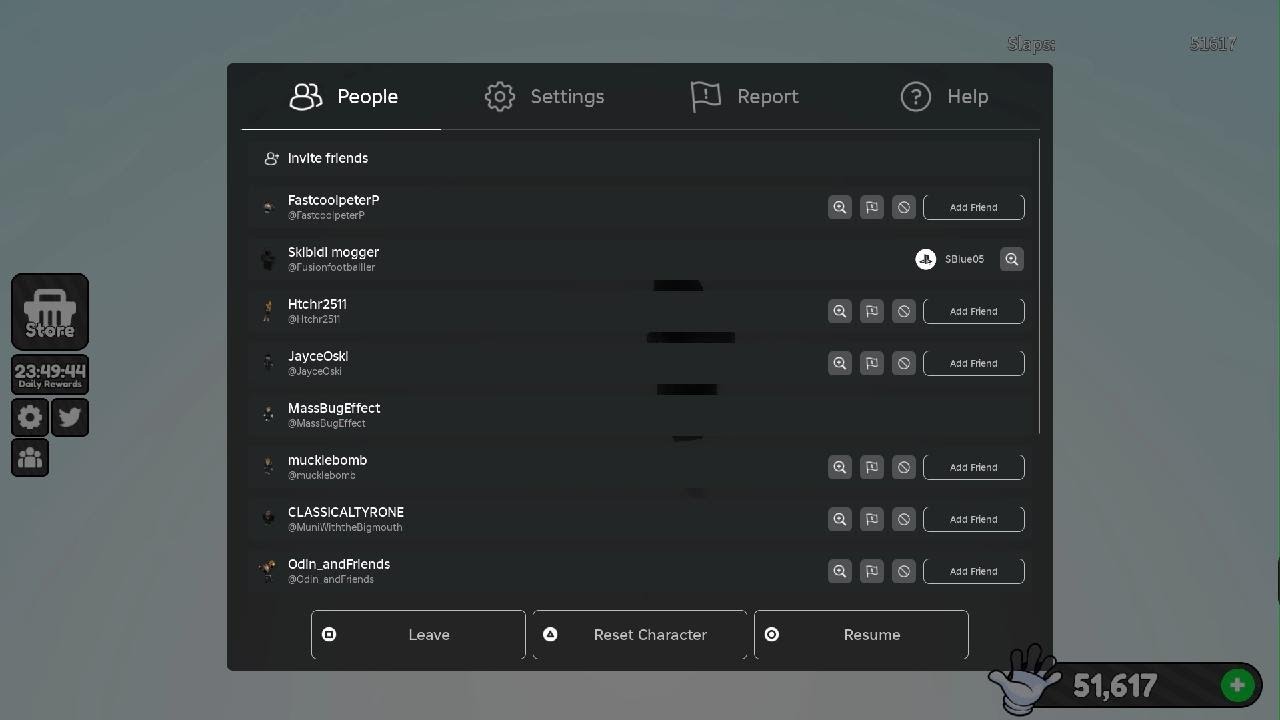The width and height of the screenshot is (1280, 720).
Task: Inspect FastcoolpeterP's avatar with magnifier icon
Action: pos(840,207)
